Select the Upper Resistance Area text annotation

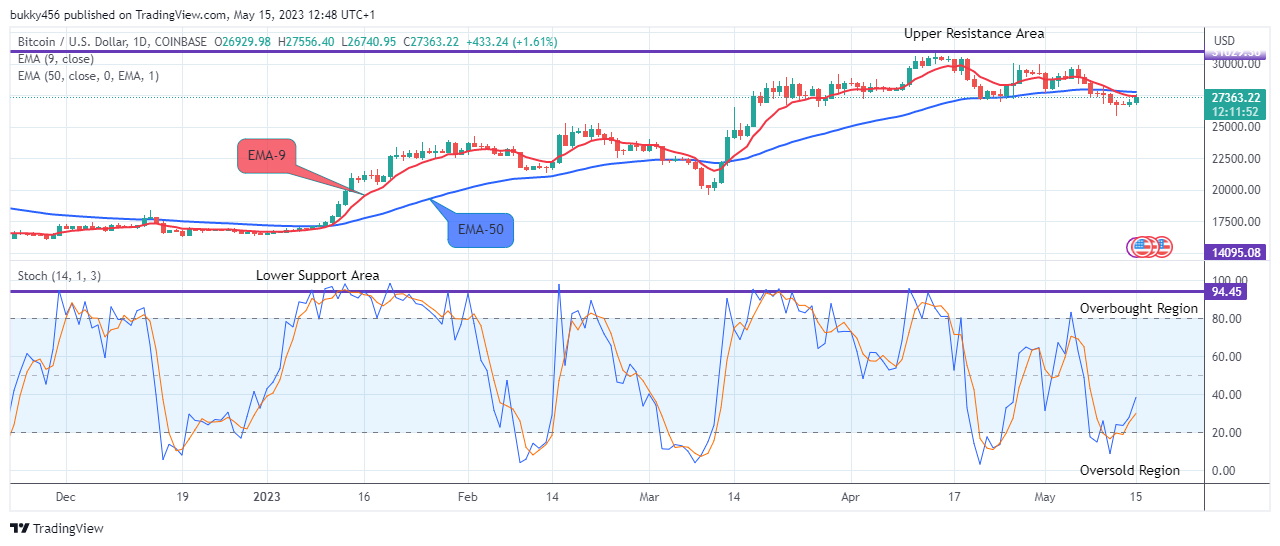[x=974, y=33]
